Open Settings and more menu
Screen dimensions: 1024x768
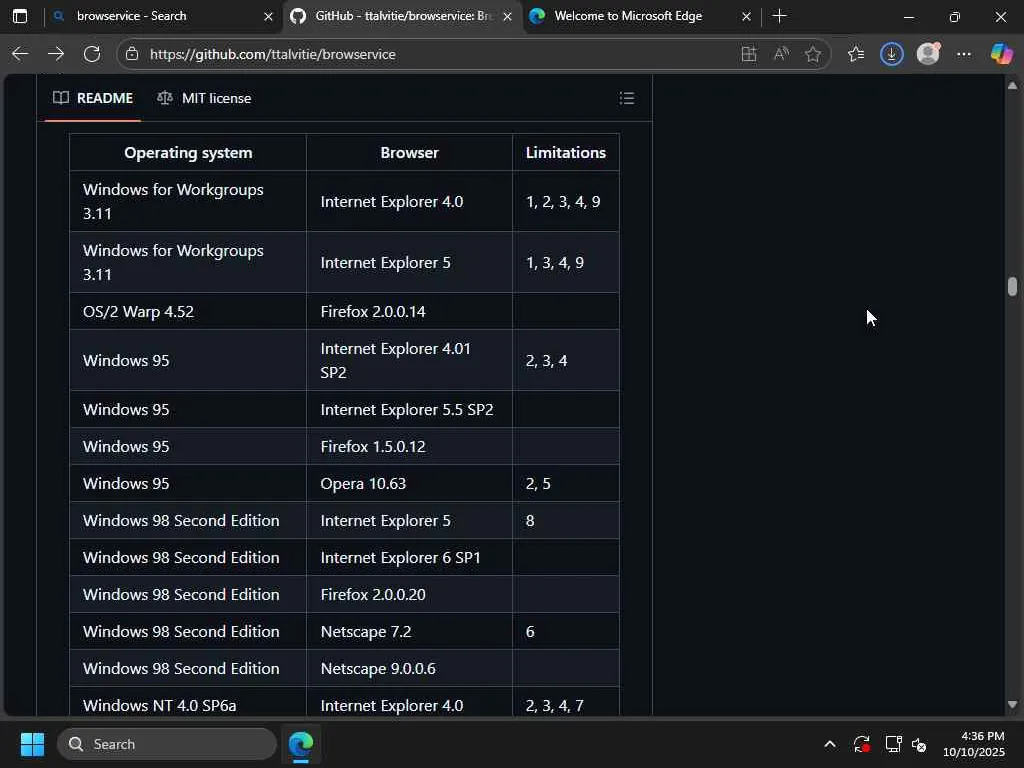click(964, 54)
